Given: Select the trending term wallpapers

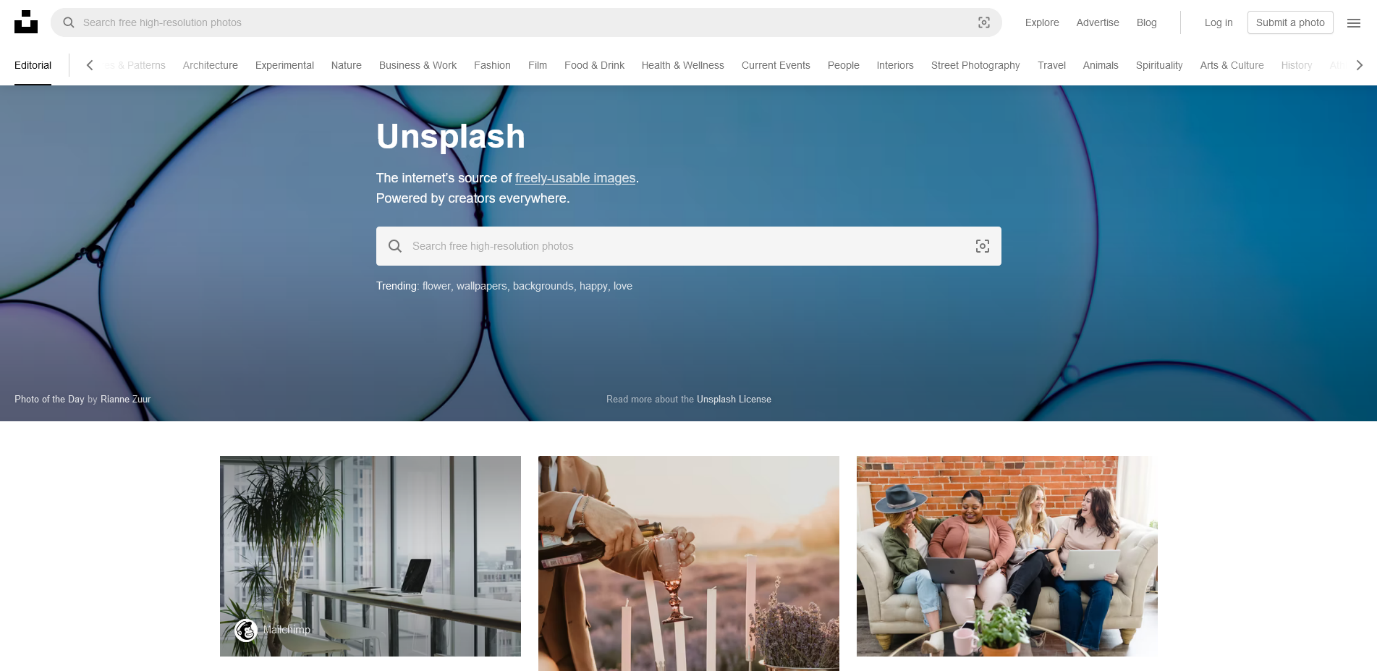Looking at the screenshot, I should click(x=482, y=286).
